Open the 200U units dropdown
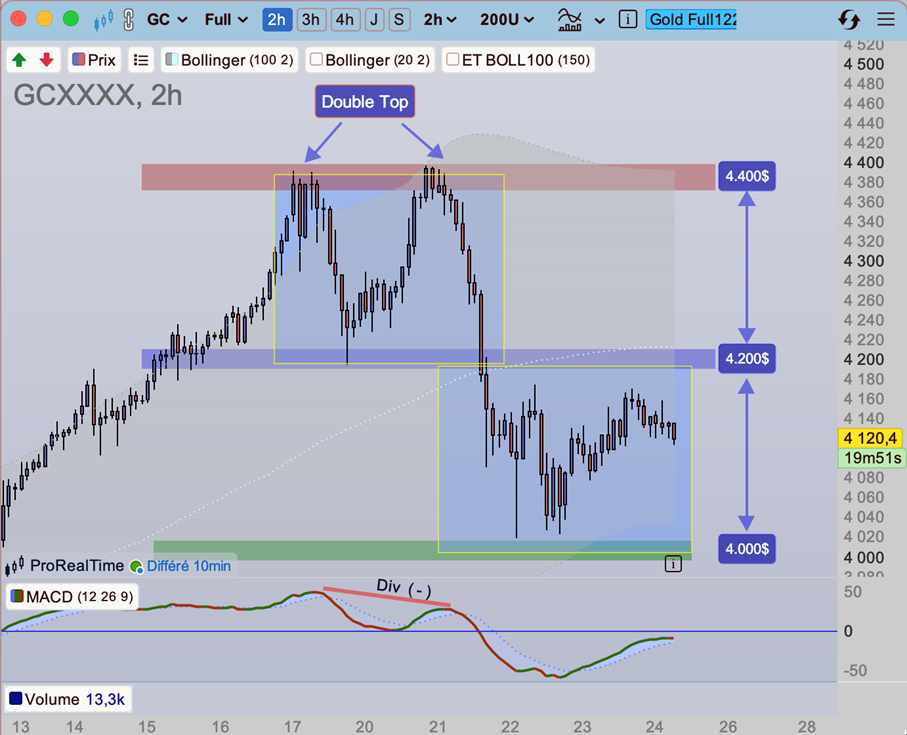The image size is (907, 735). [507, 19]
